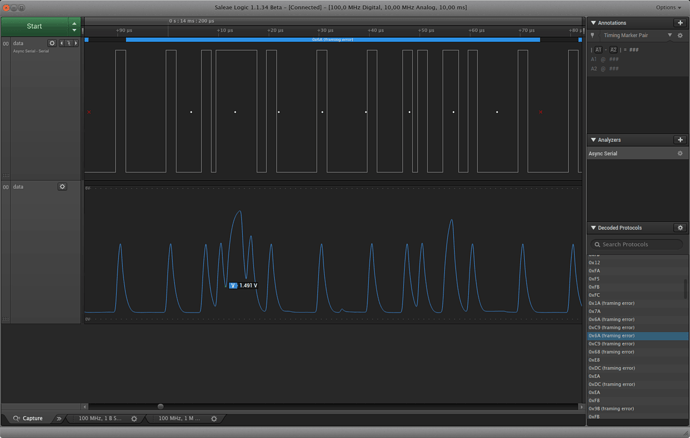The image size is (690, 438).
Task: Open capture options arrows beside Start
Action: [x=74, y=26]
